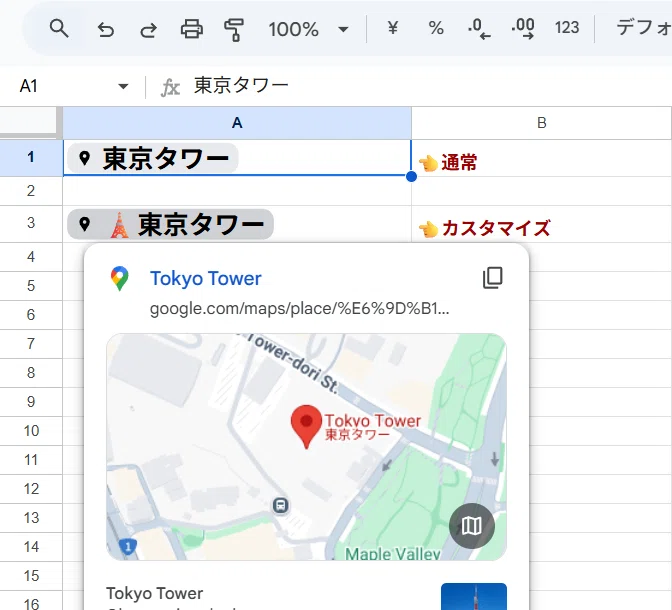Select row 2 header

31,191
